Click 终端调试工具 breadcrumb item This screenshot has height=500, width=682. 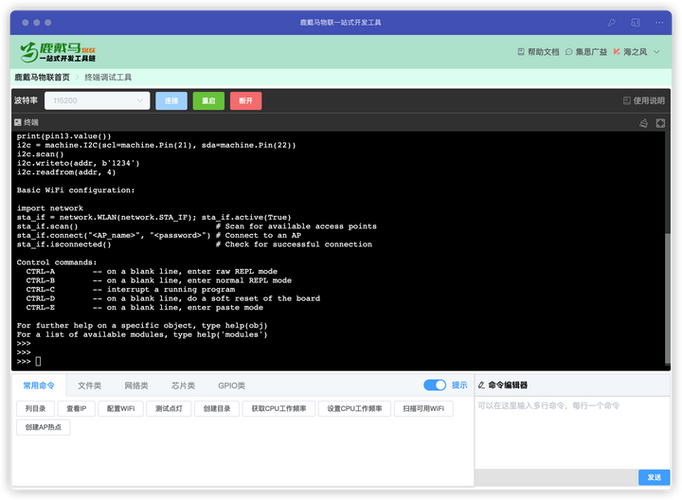pyautogui.click(x=108, y=77)
